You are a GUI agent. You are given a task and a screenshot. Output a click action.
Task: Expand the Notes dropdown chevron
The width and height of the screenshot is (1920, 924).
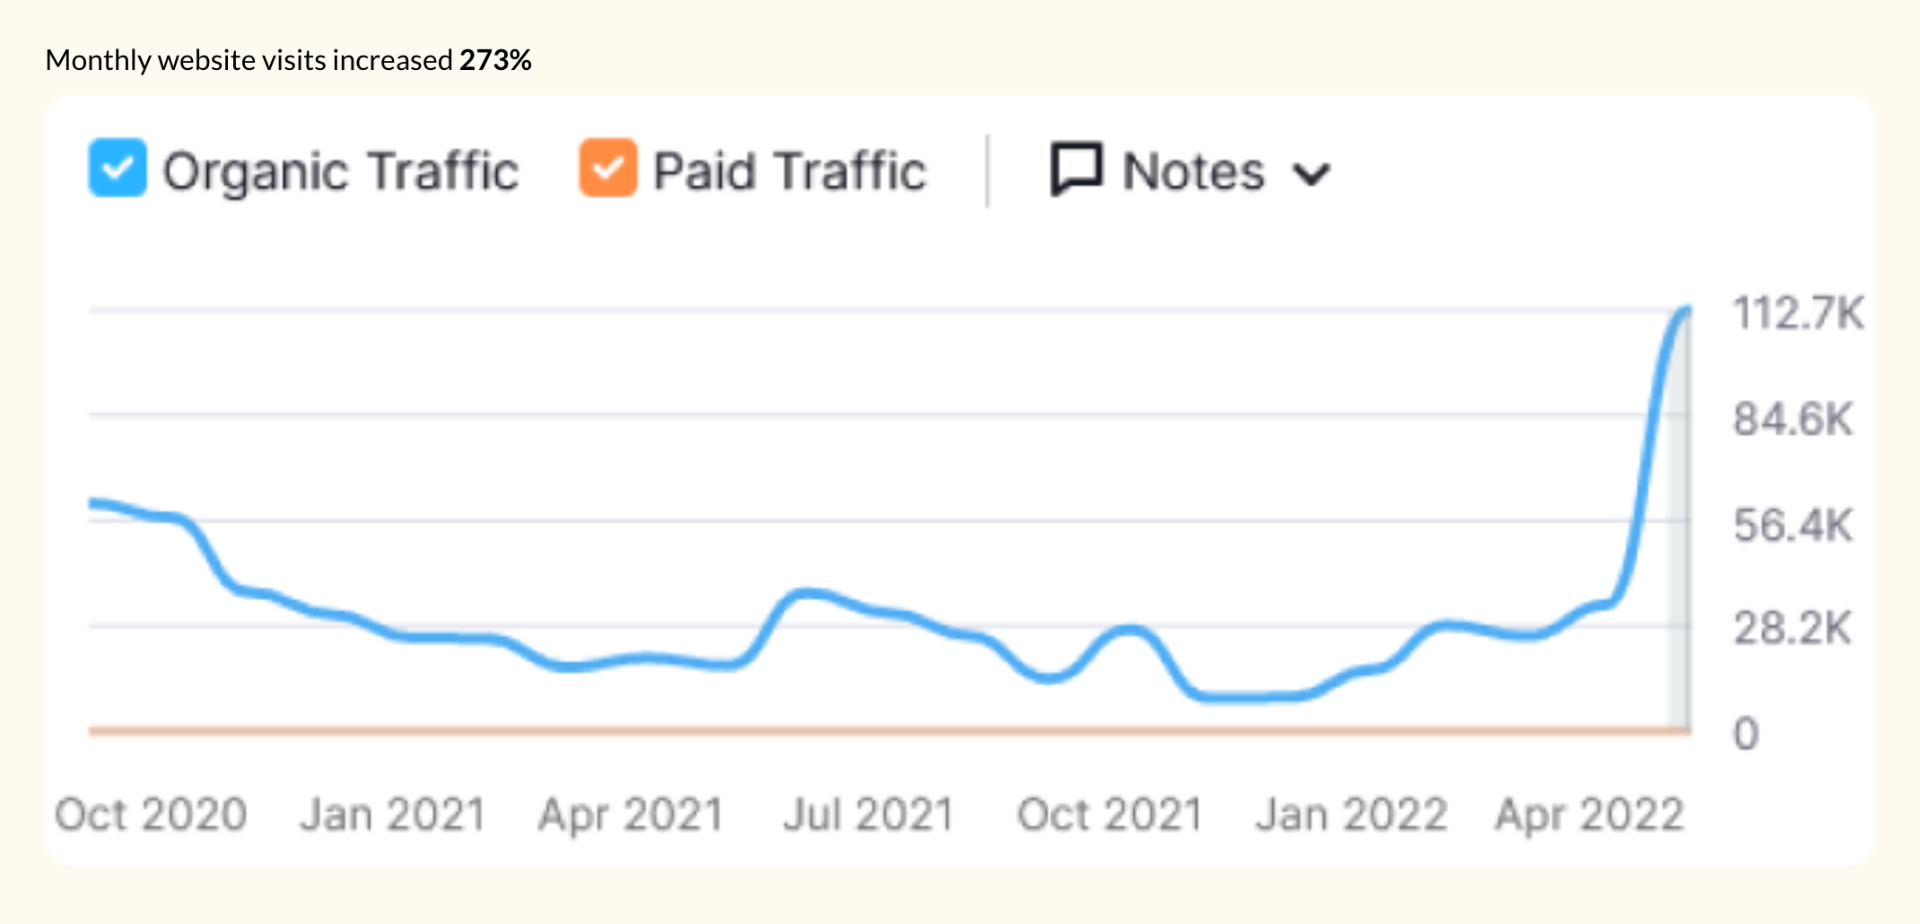click(x=1311, y=175)
